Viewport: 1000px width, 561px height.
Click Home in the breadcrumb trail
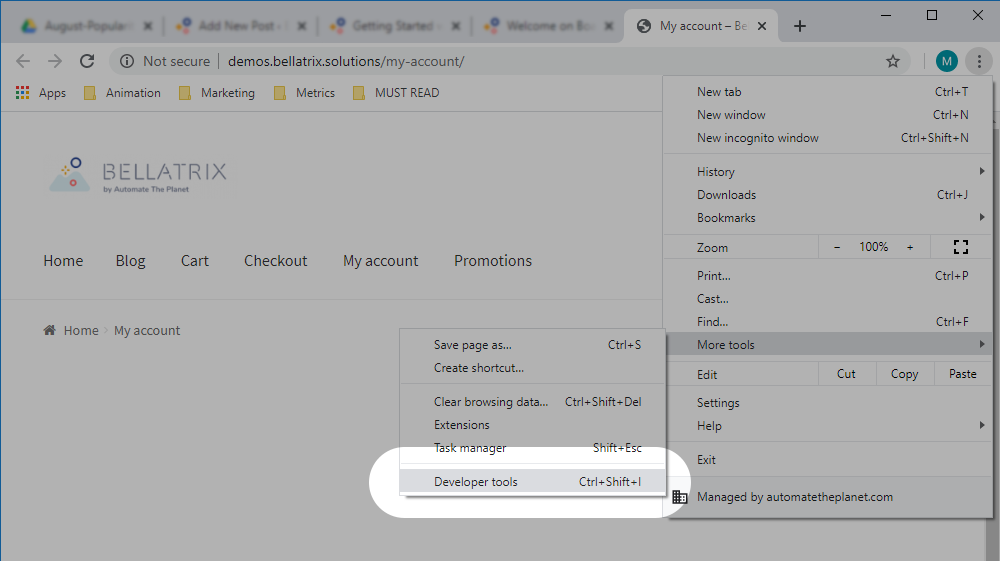point(81,330)
